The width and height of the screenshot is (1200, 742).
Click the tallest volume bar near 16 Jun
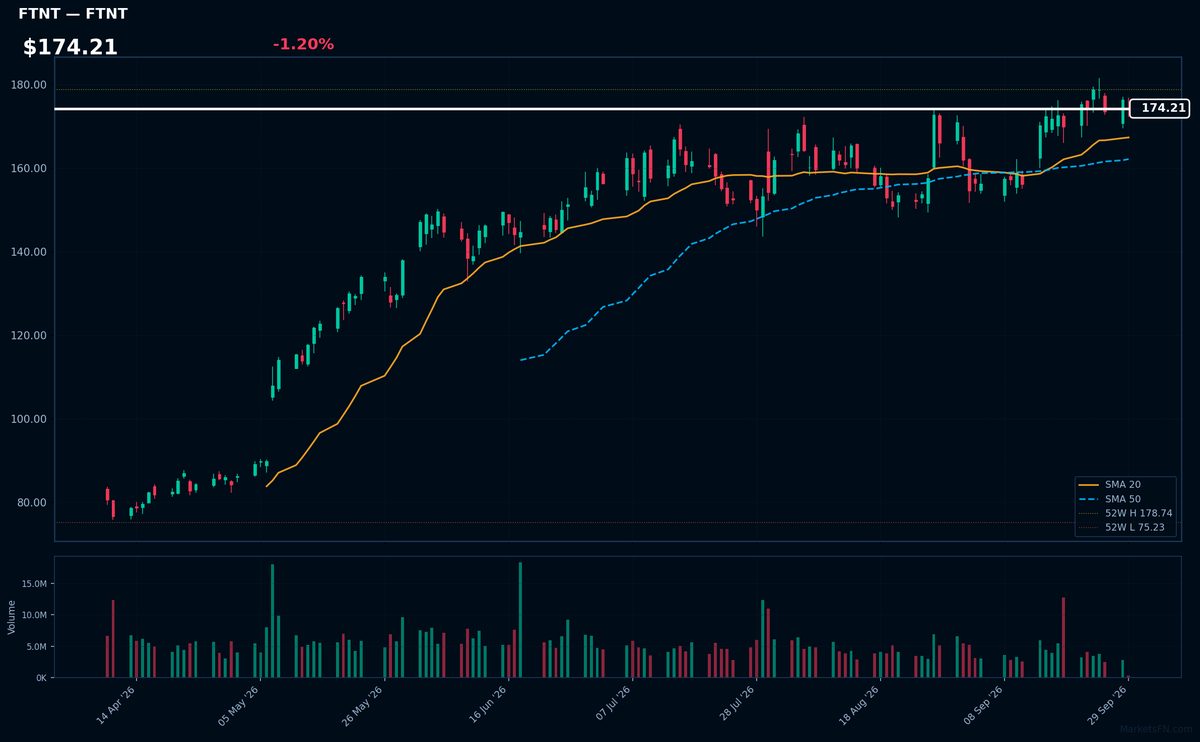pos(520,620)
